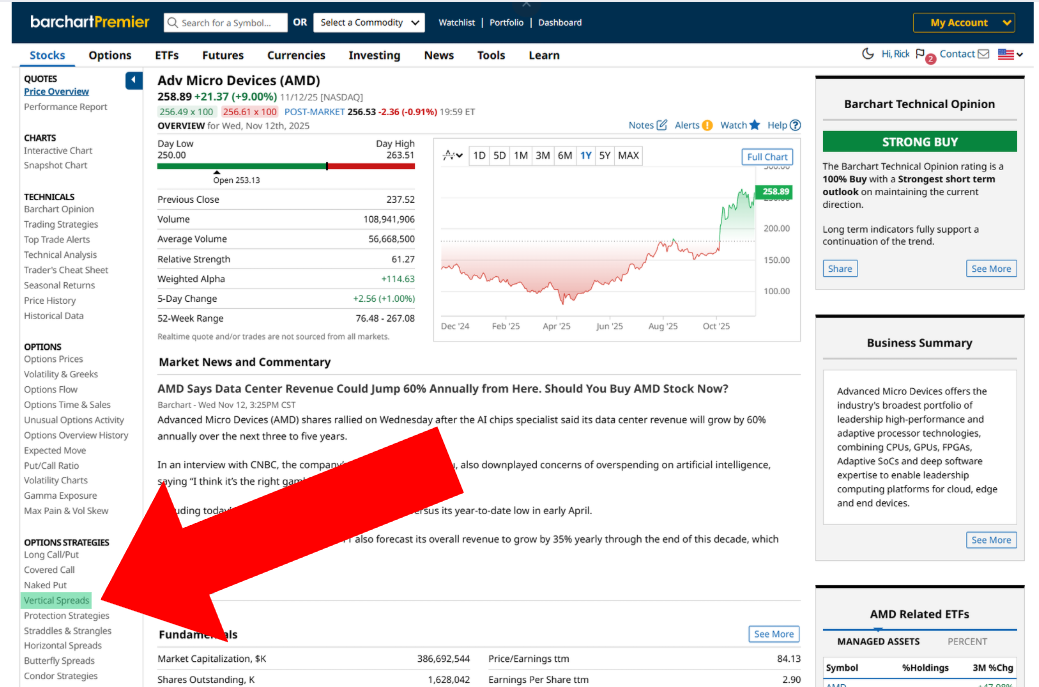Open Vertical Spreads in sidebar

click(x=56, y=600)
